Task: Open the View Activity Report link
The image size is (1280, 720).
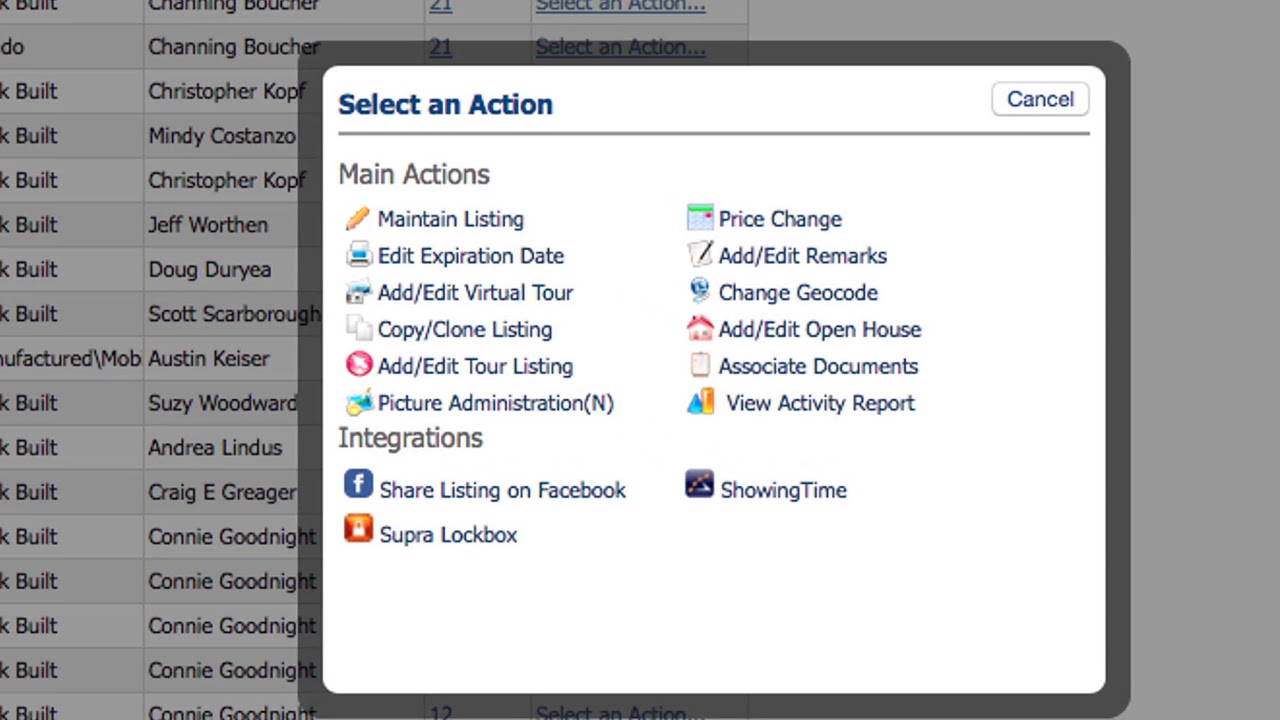Action: pyautogui.click(x=820, y=403)
